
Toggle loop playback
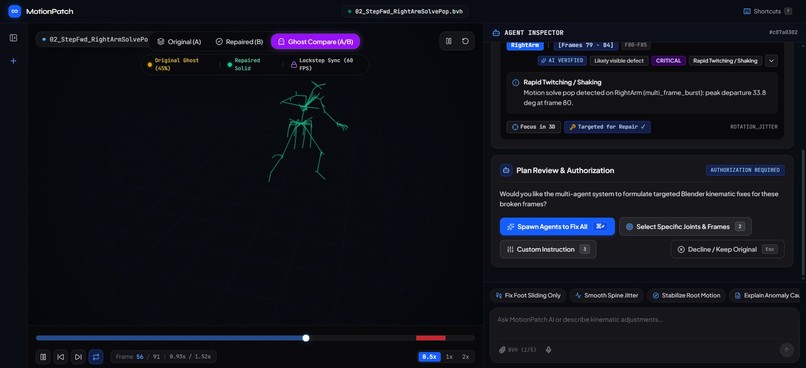(96, 357)
